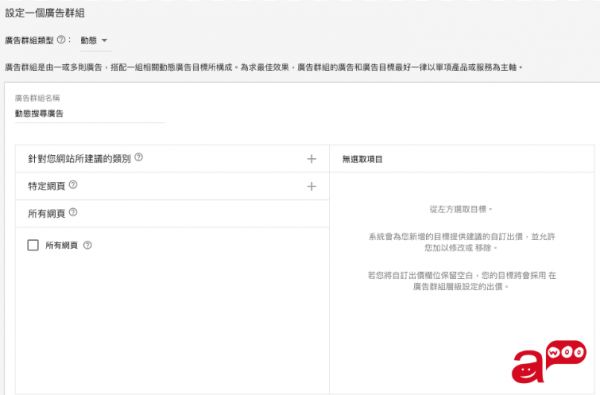Expand 特定網頁 section with plus icon
Screen dimensions: 600x395
(311, 186)
